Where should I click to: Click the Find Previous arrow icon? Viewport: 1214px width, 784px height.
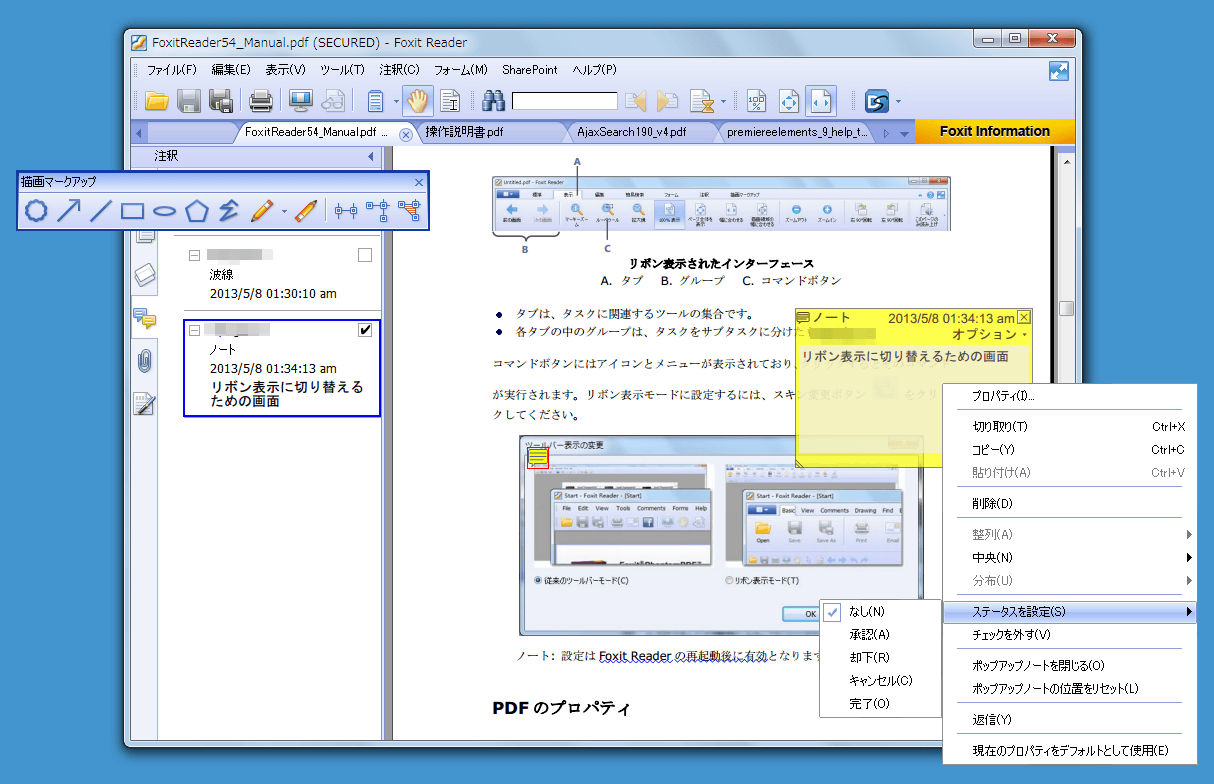[635, 101]
